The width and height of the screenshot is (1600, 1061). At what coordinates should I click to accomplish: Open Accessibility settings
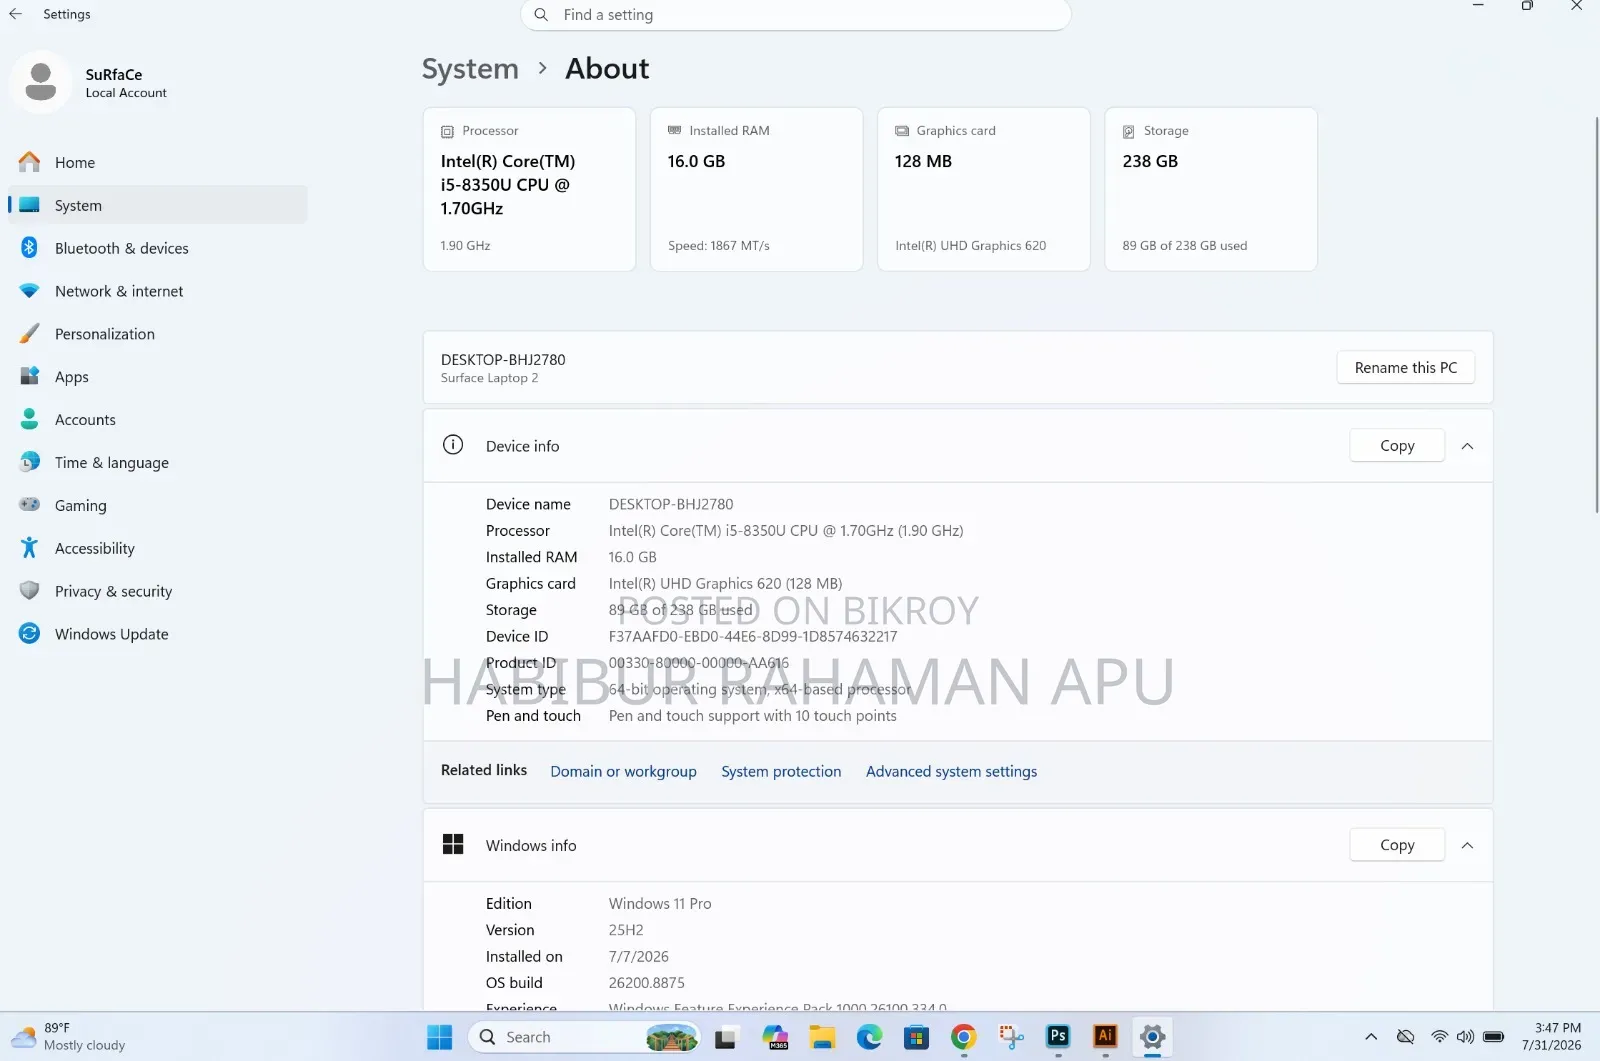(158, 548)
